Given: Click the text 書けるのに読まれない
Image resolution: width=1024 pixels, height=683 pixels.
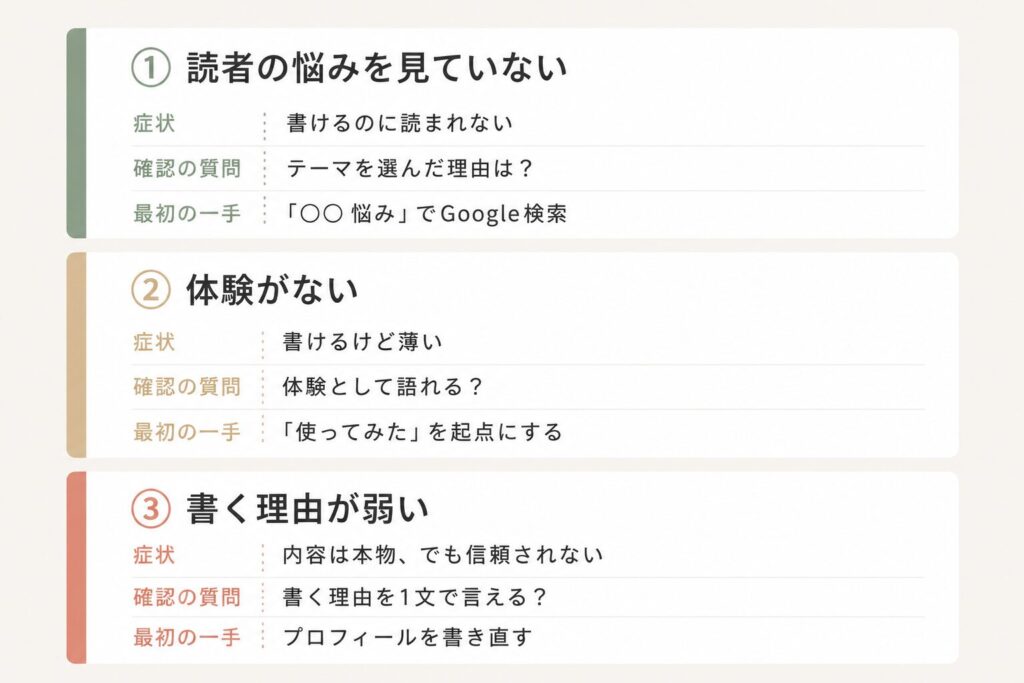Looking at the screenshot, I should click(x=400, y=123).
